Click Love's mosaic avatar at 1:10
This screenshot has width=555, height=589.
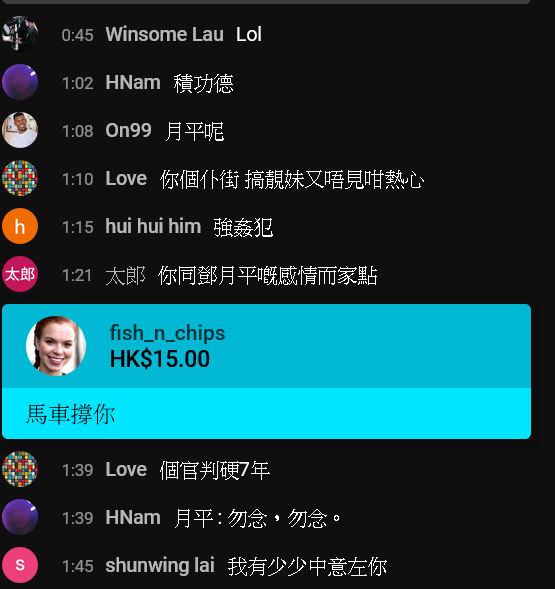coord(20,178)
